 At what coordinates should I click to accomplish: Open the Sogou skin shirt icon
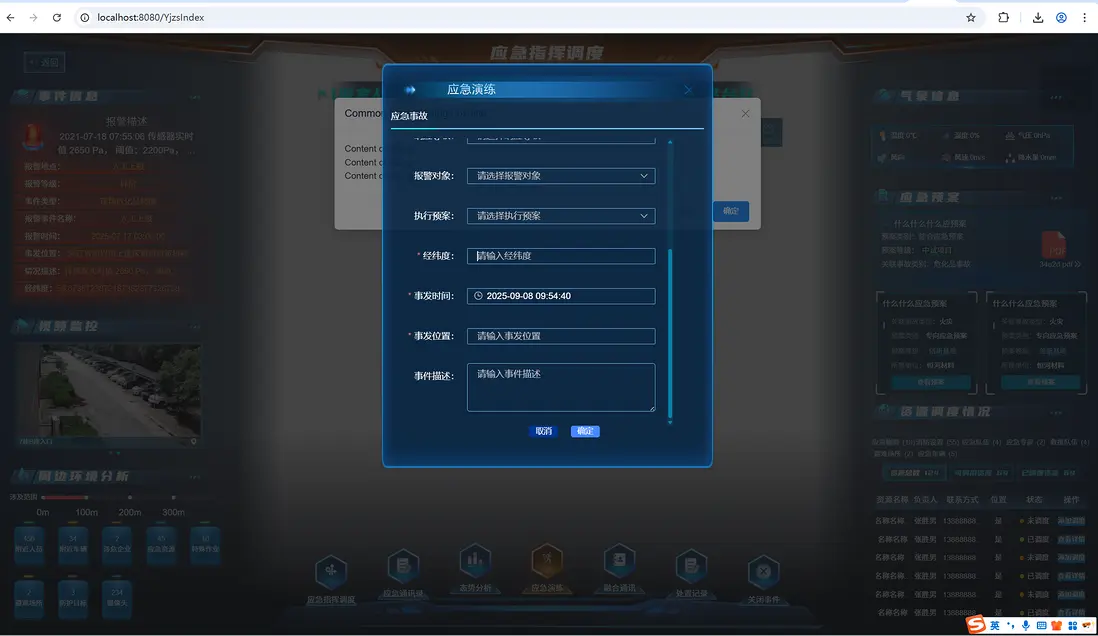1057,625
